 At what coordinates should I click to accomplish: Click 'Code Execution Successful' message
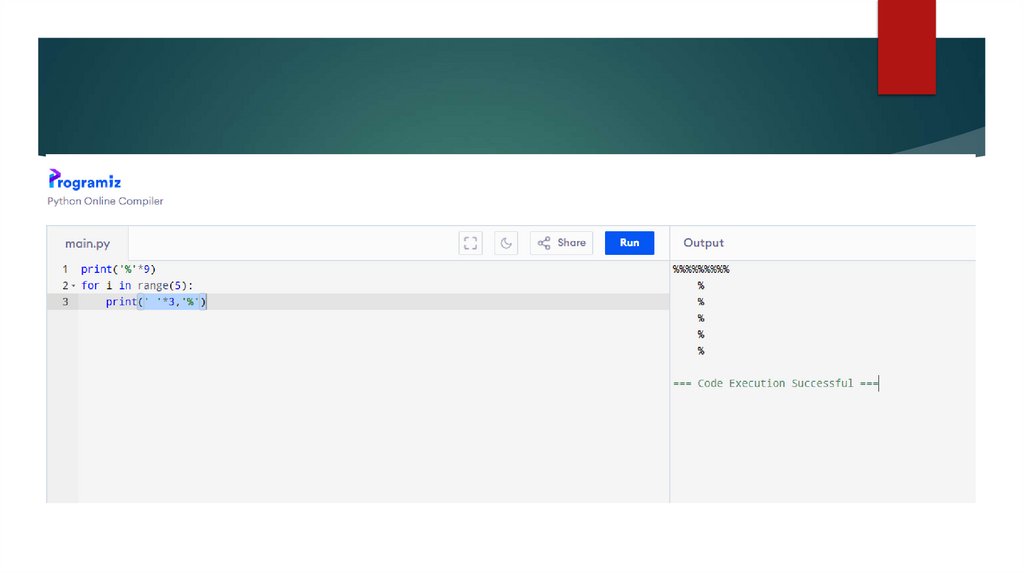pyautogui.click(x=775, y=383)
